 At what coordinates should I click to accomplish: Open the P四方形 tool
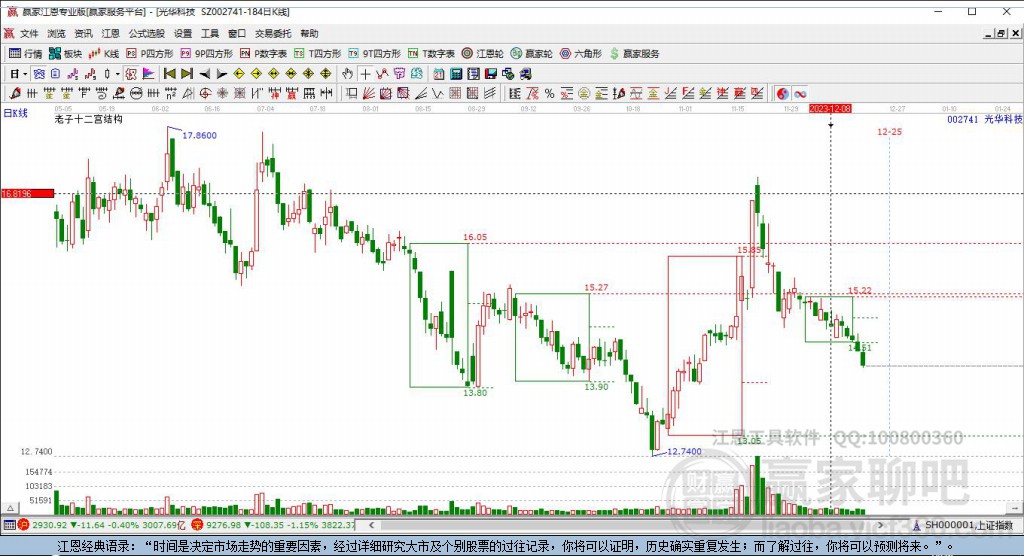tap(150, 54)
